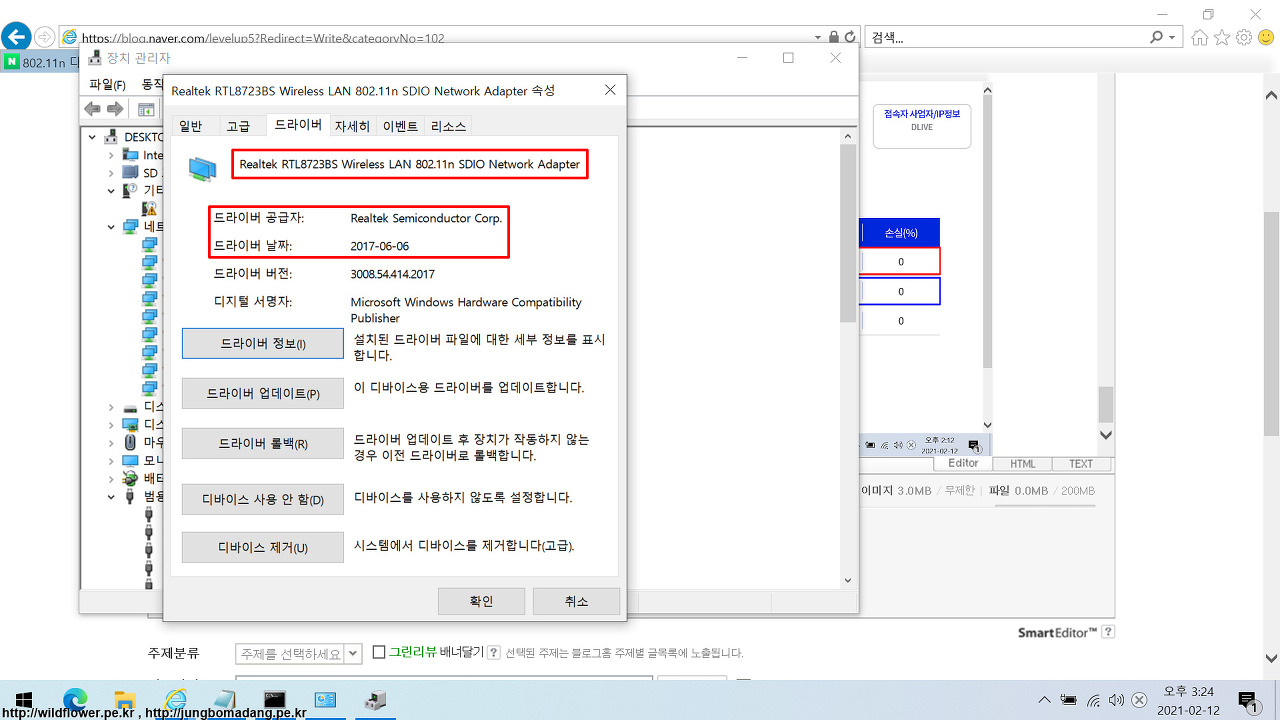The height and width of the screenshot is (720, 1280).
Task: Switch SmartEditor to Editor mode
Action: (x=963, y=463)
